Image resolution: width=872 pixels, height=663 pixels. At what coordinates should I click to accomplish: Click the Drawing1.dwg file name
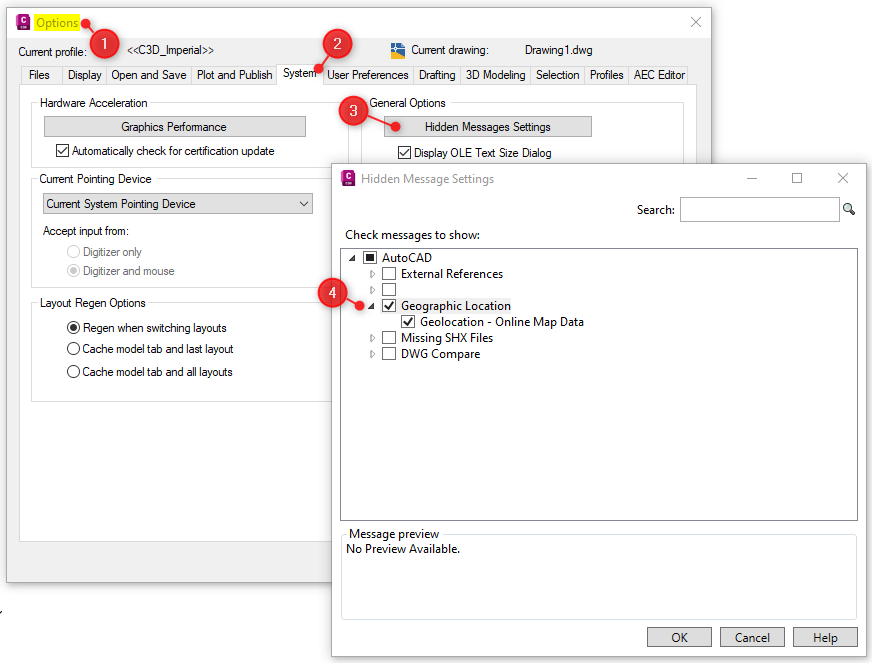point(558,50)
